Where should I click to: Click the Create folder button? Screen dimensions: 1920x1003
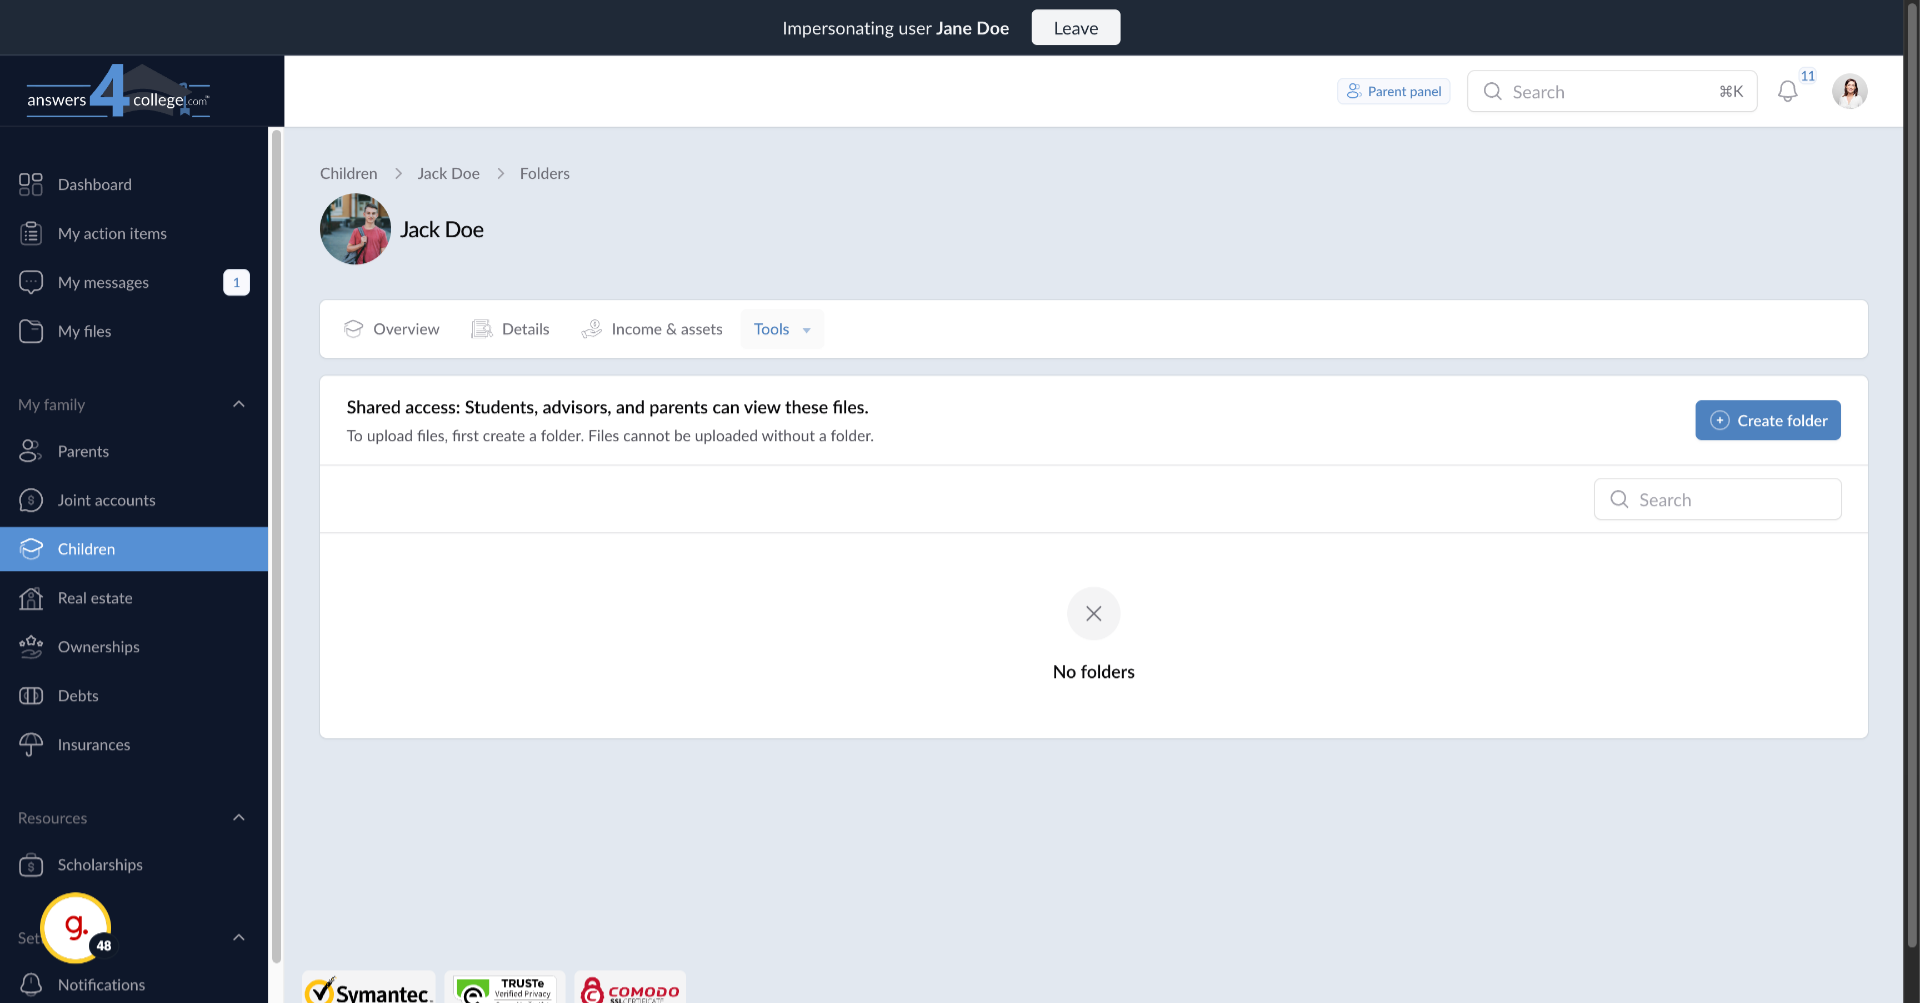(x=1768, y=420)
